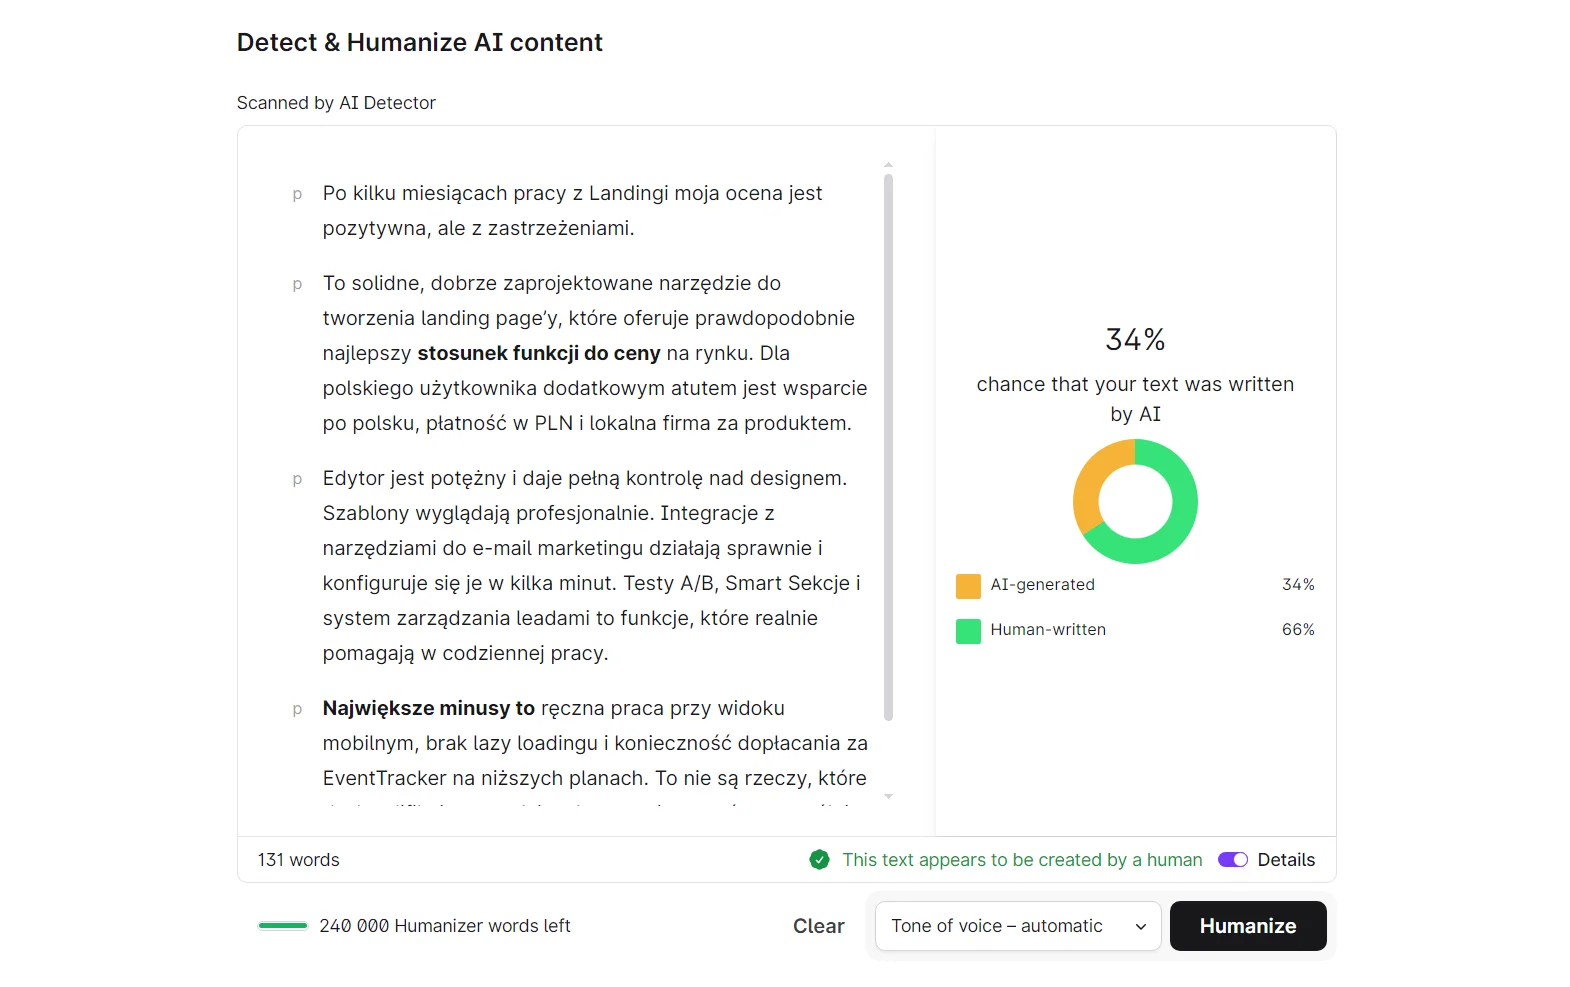This screenshot has width=1570, height=987.
Task: Toggle the Details switch
Action: point(1233,860)
